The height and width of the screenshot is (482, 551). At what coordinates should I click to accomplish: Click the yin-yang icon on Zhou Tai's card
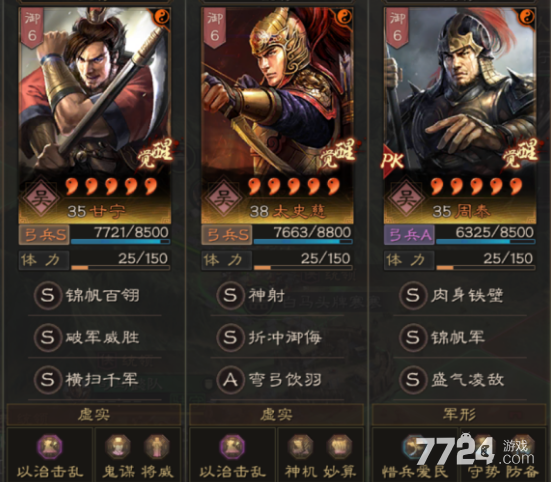[x=527, y=17]
